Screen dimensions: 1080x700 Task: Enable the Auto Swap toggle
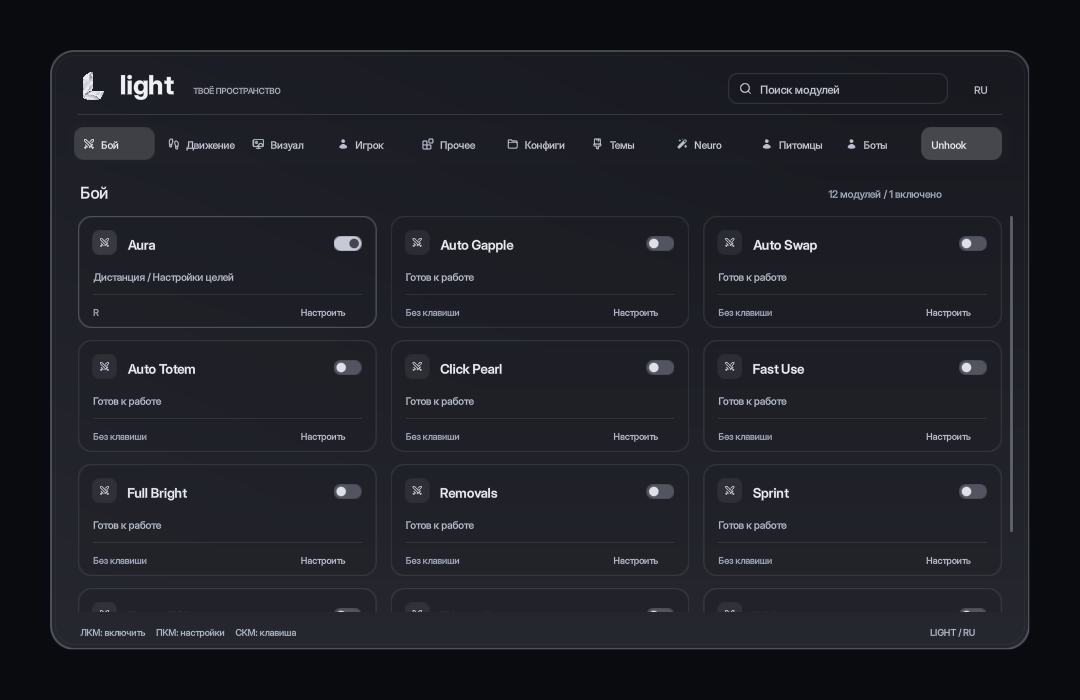coord(973,244)
